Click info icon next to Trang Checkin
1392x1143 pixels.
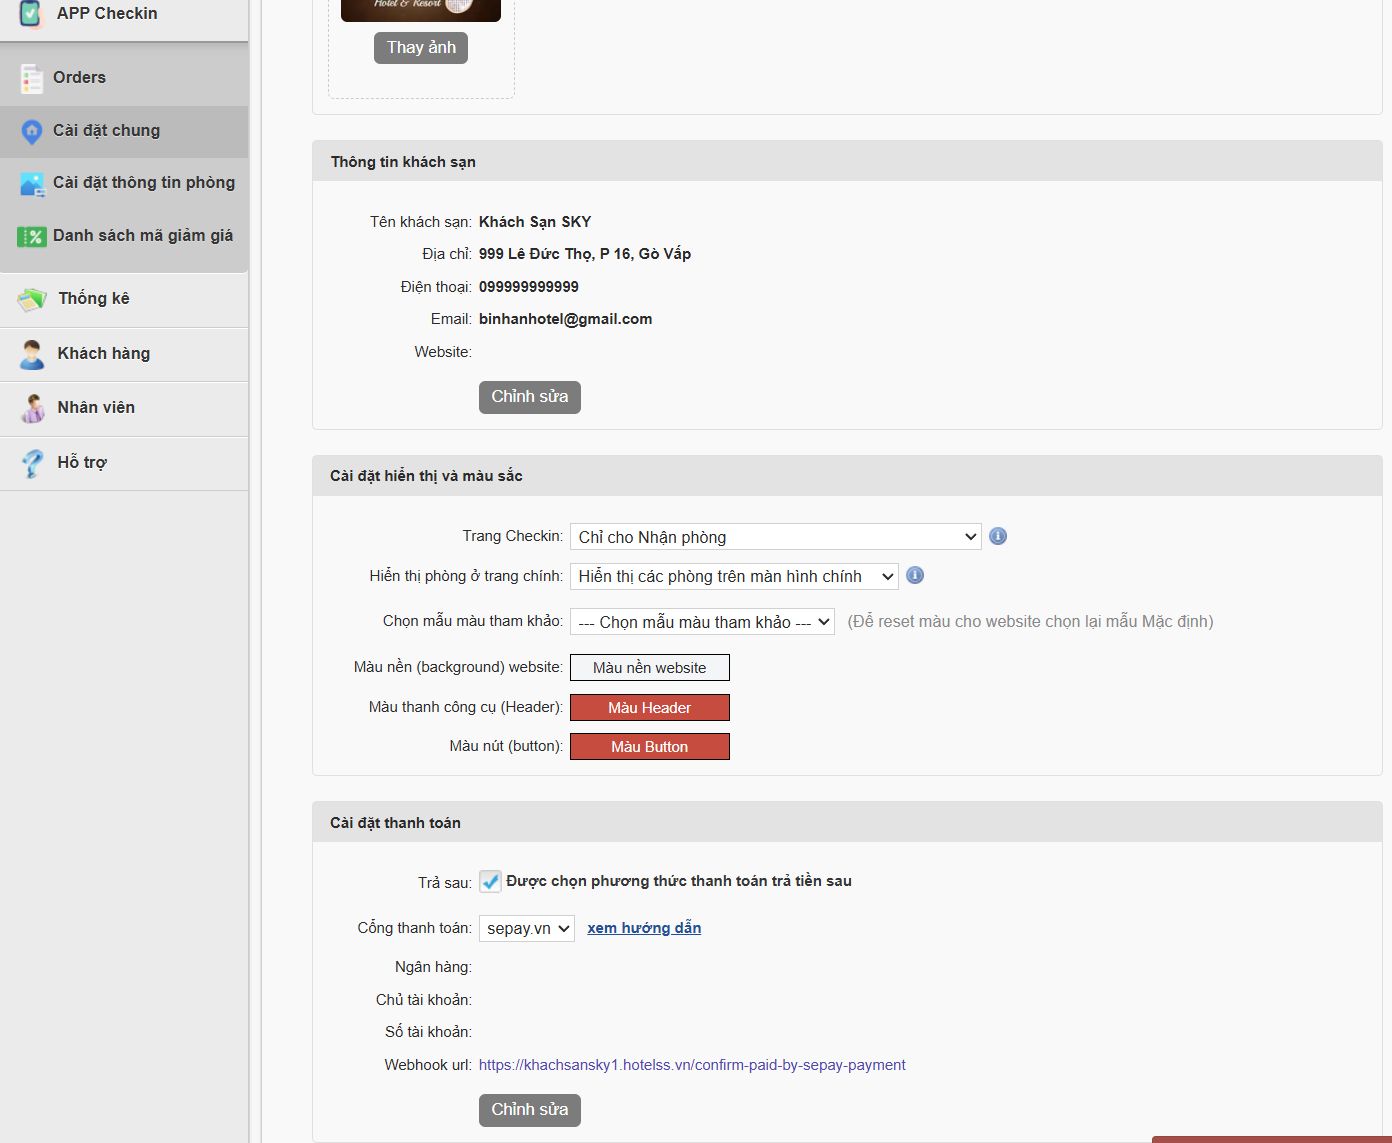pos(998,536)
